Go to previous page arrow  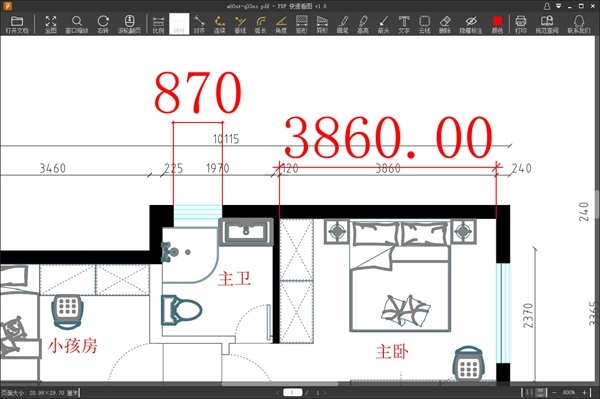pyautogui.click(x=277, y=392)
